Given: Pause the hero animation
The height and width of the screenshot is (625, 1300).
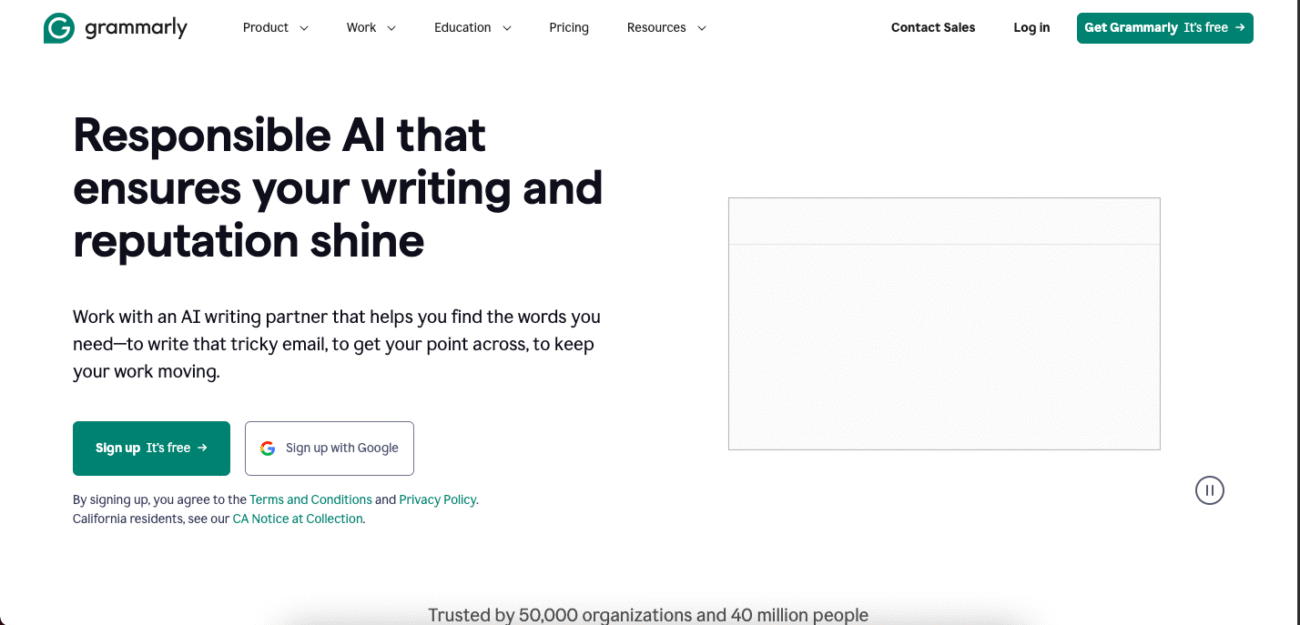Looking at the screenshot, I should click(1209, 490).
